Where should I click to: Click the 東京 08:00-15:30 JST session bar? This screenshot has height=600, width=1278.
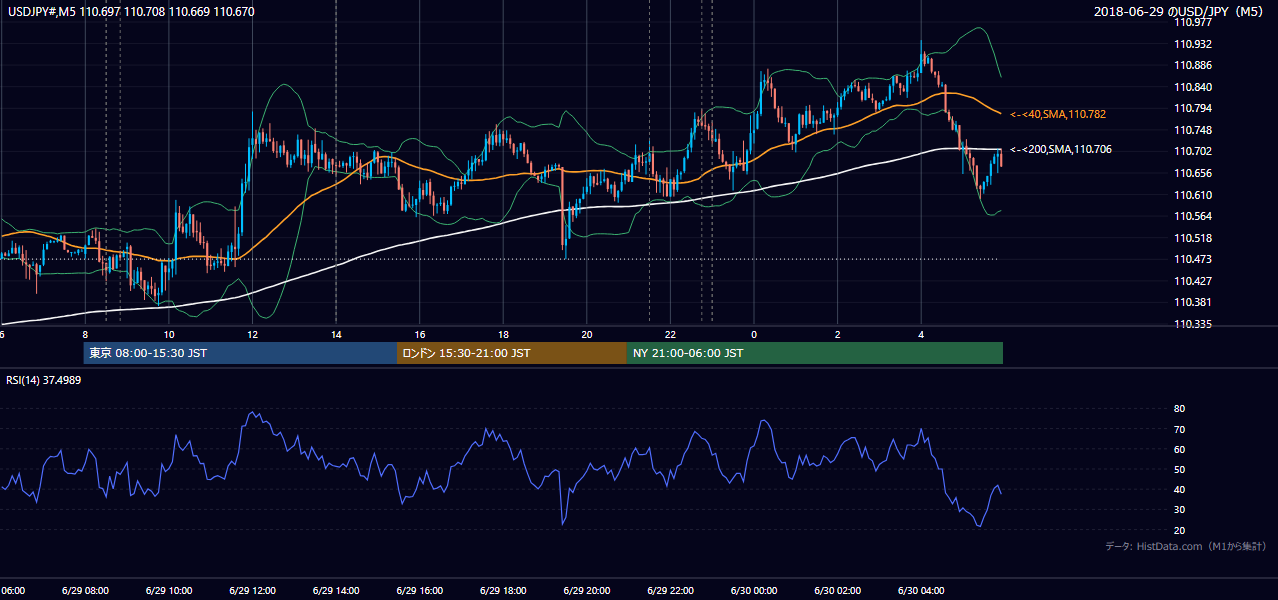click(x=240, y=353)
